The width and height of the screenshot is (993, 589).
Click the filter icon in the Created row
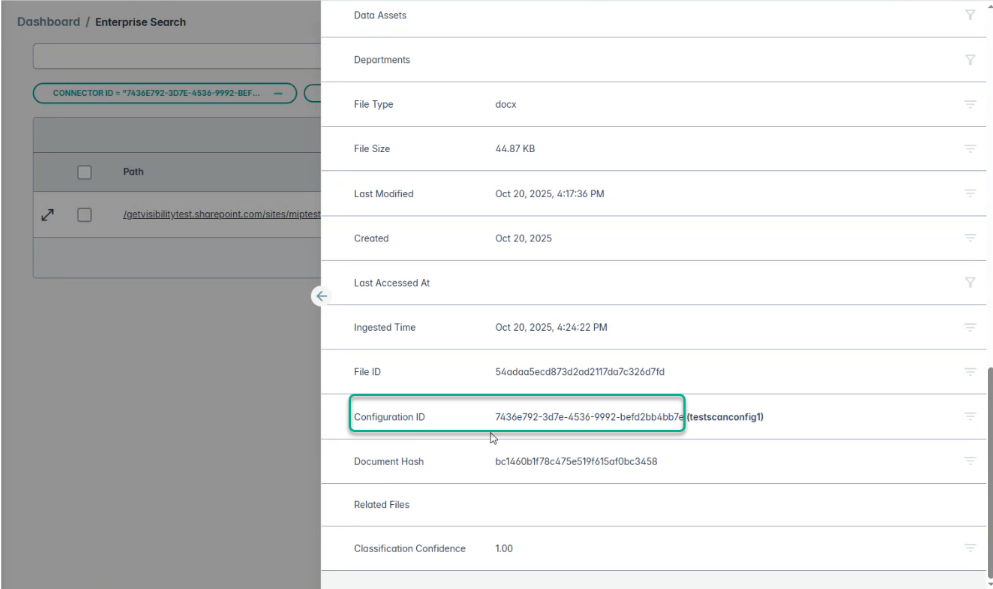(969, 238)
